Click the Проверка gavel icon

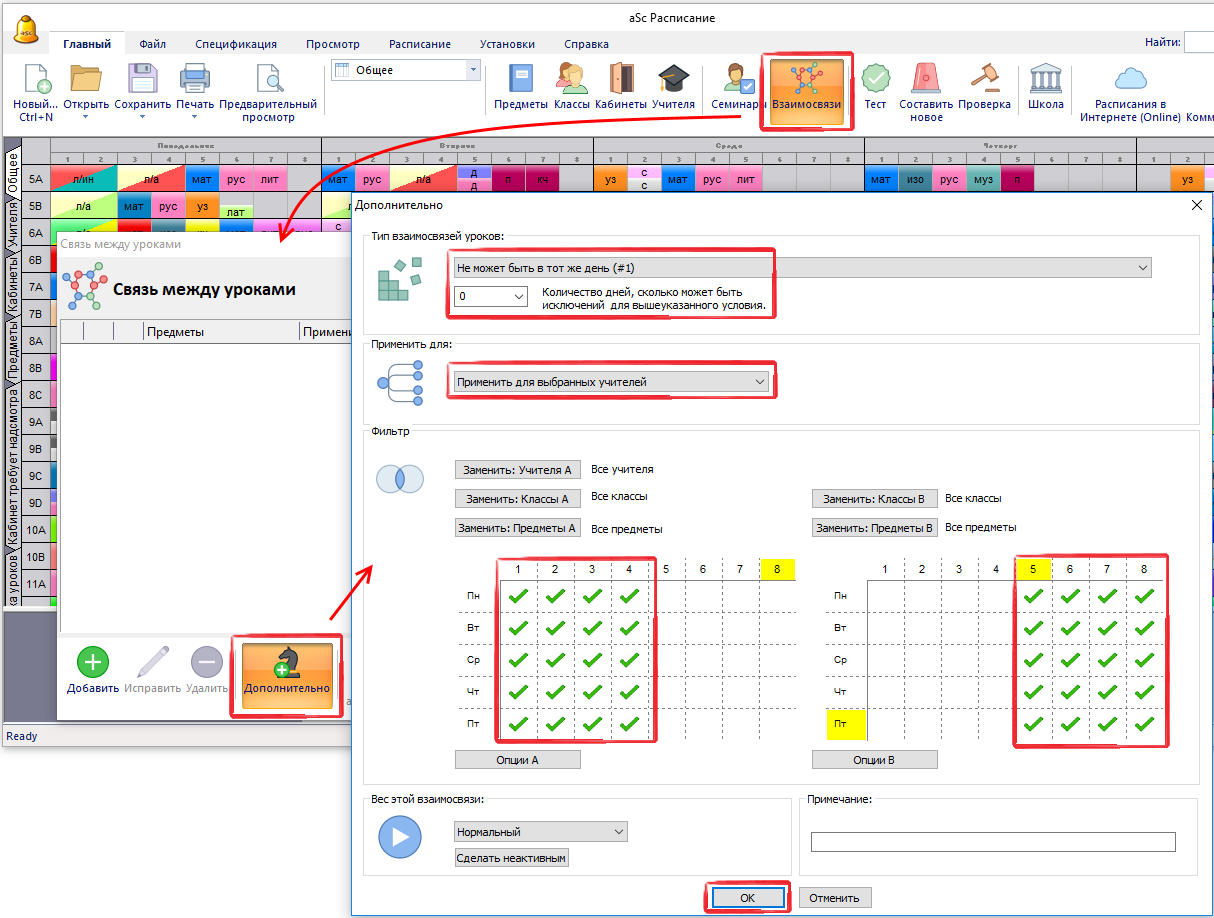tap(984, 80)
